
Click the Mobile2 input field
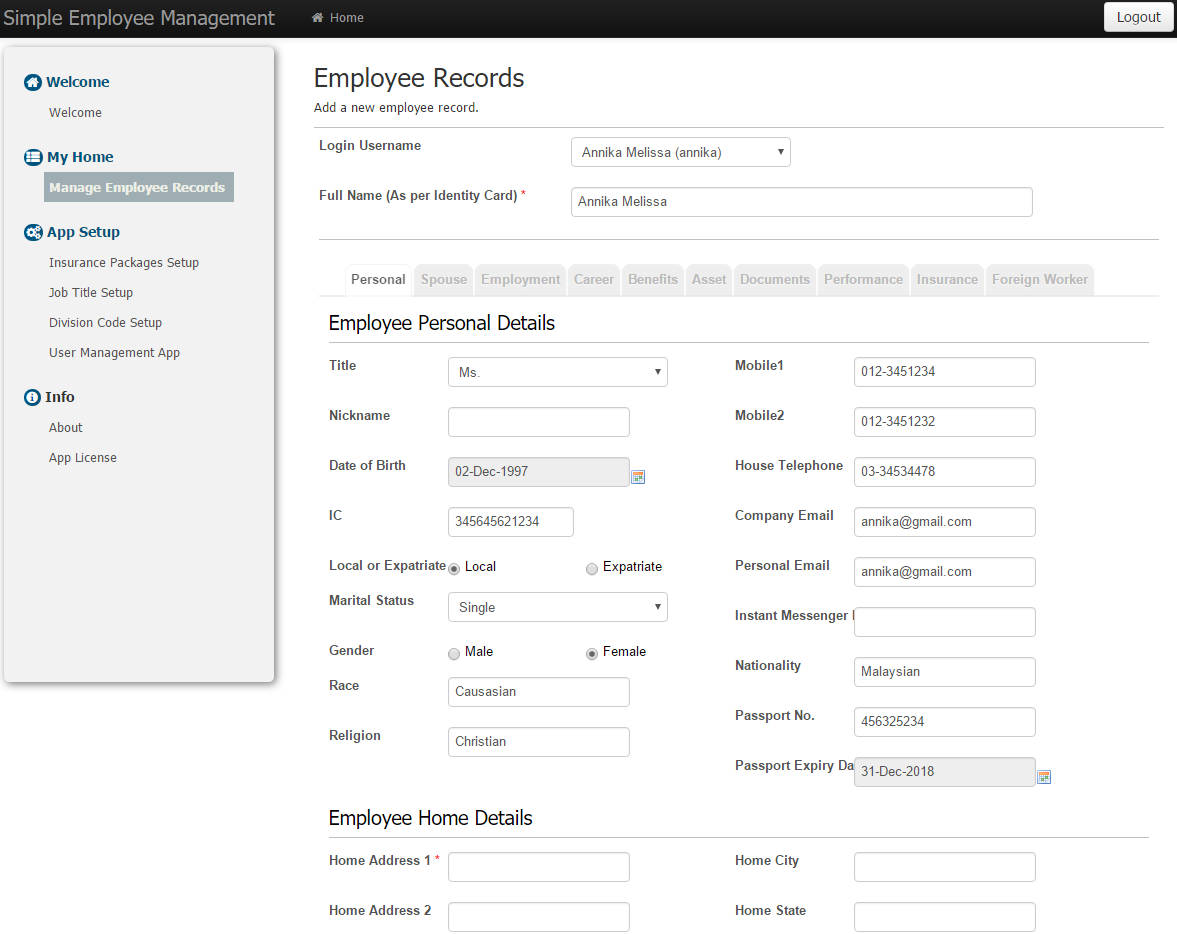944,422
